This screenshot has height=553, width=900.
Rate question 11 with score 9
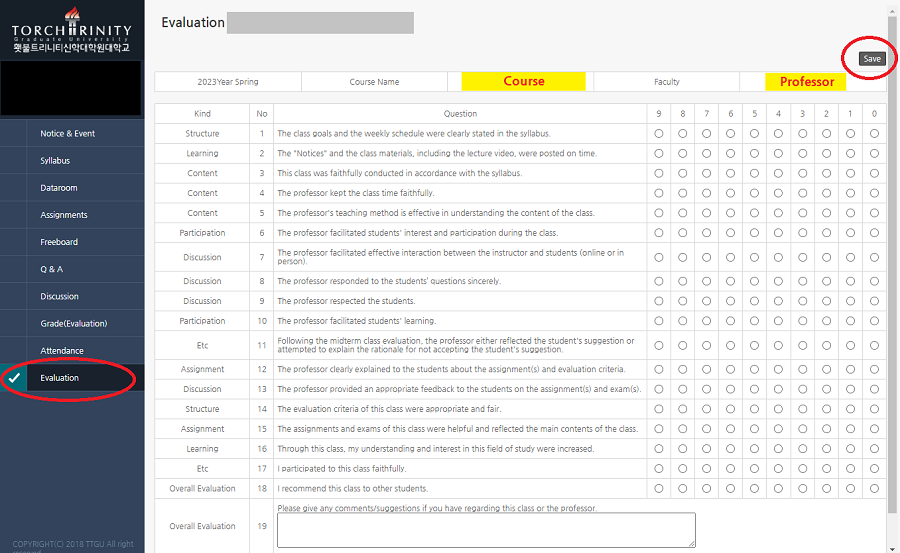click(x=658, y=345)
